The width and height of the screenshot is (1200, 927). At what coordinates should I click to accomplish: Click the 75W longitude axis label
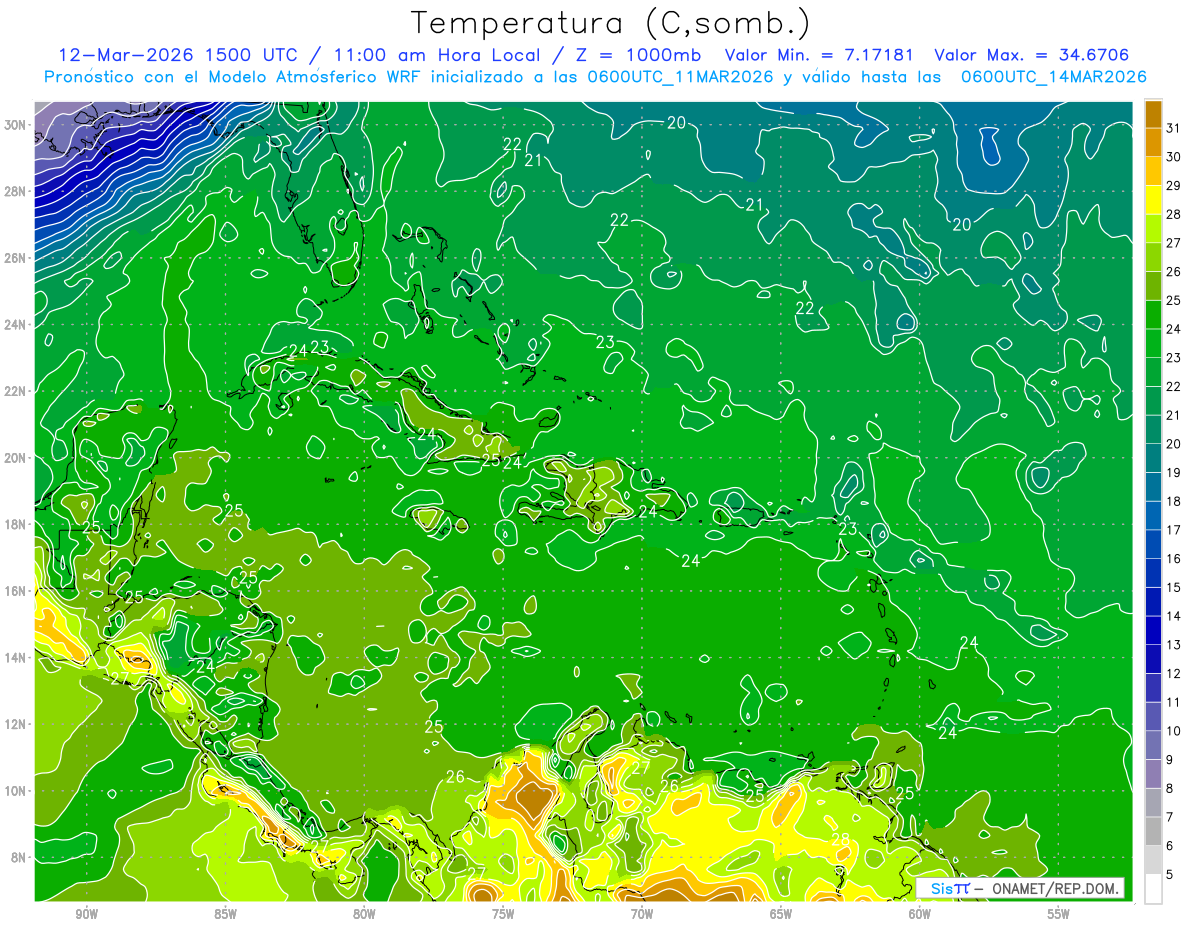(x=503, y=914)
